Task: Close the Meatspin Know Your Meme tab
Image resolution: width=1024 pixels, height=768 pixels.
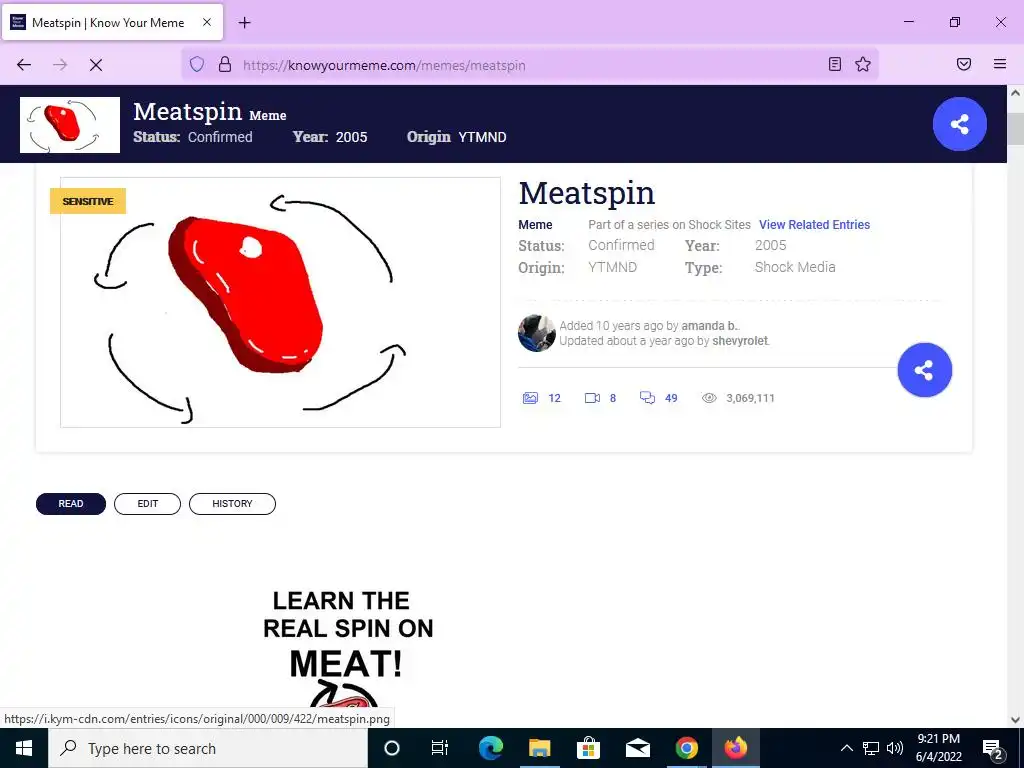Action: click(x=207, y=22)
